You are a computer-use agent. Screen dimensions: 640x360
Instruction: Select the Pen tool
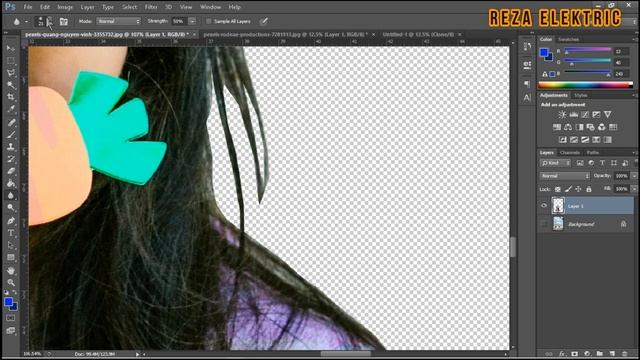11,221
